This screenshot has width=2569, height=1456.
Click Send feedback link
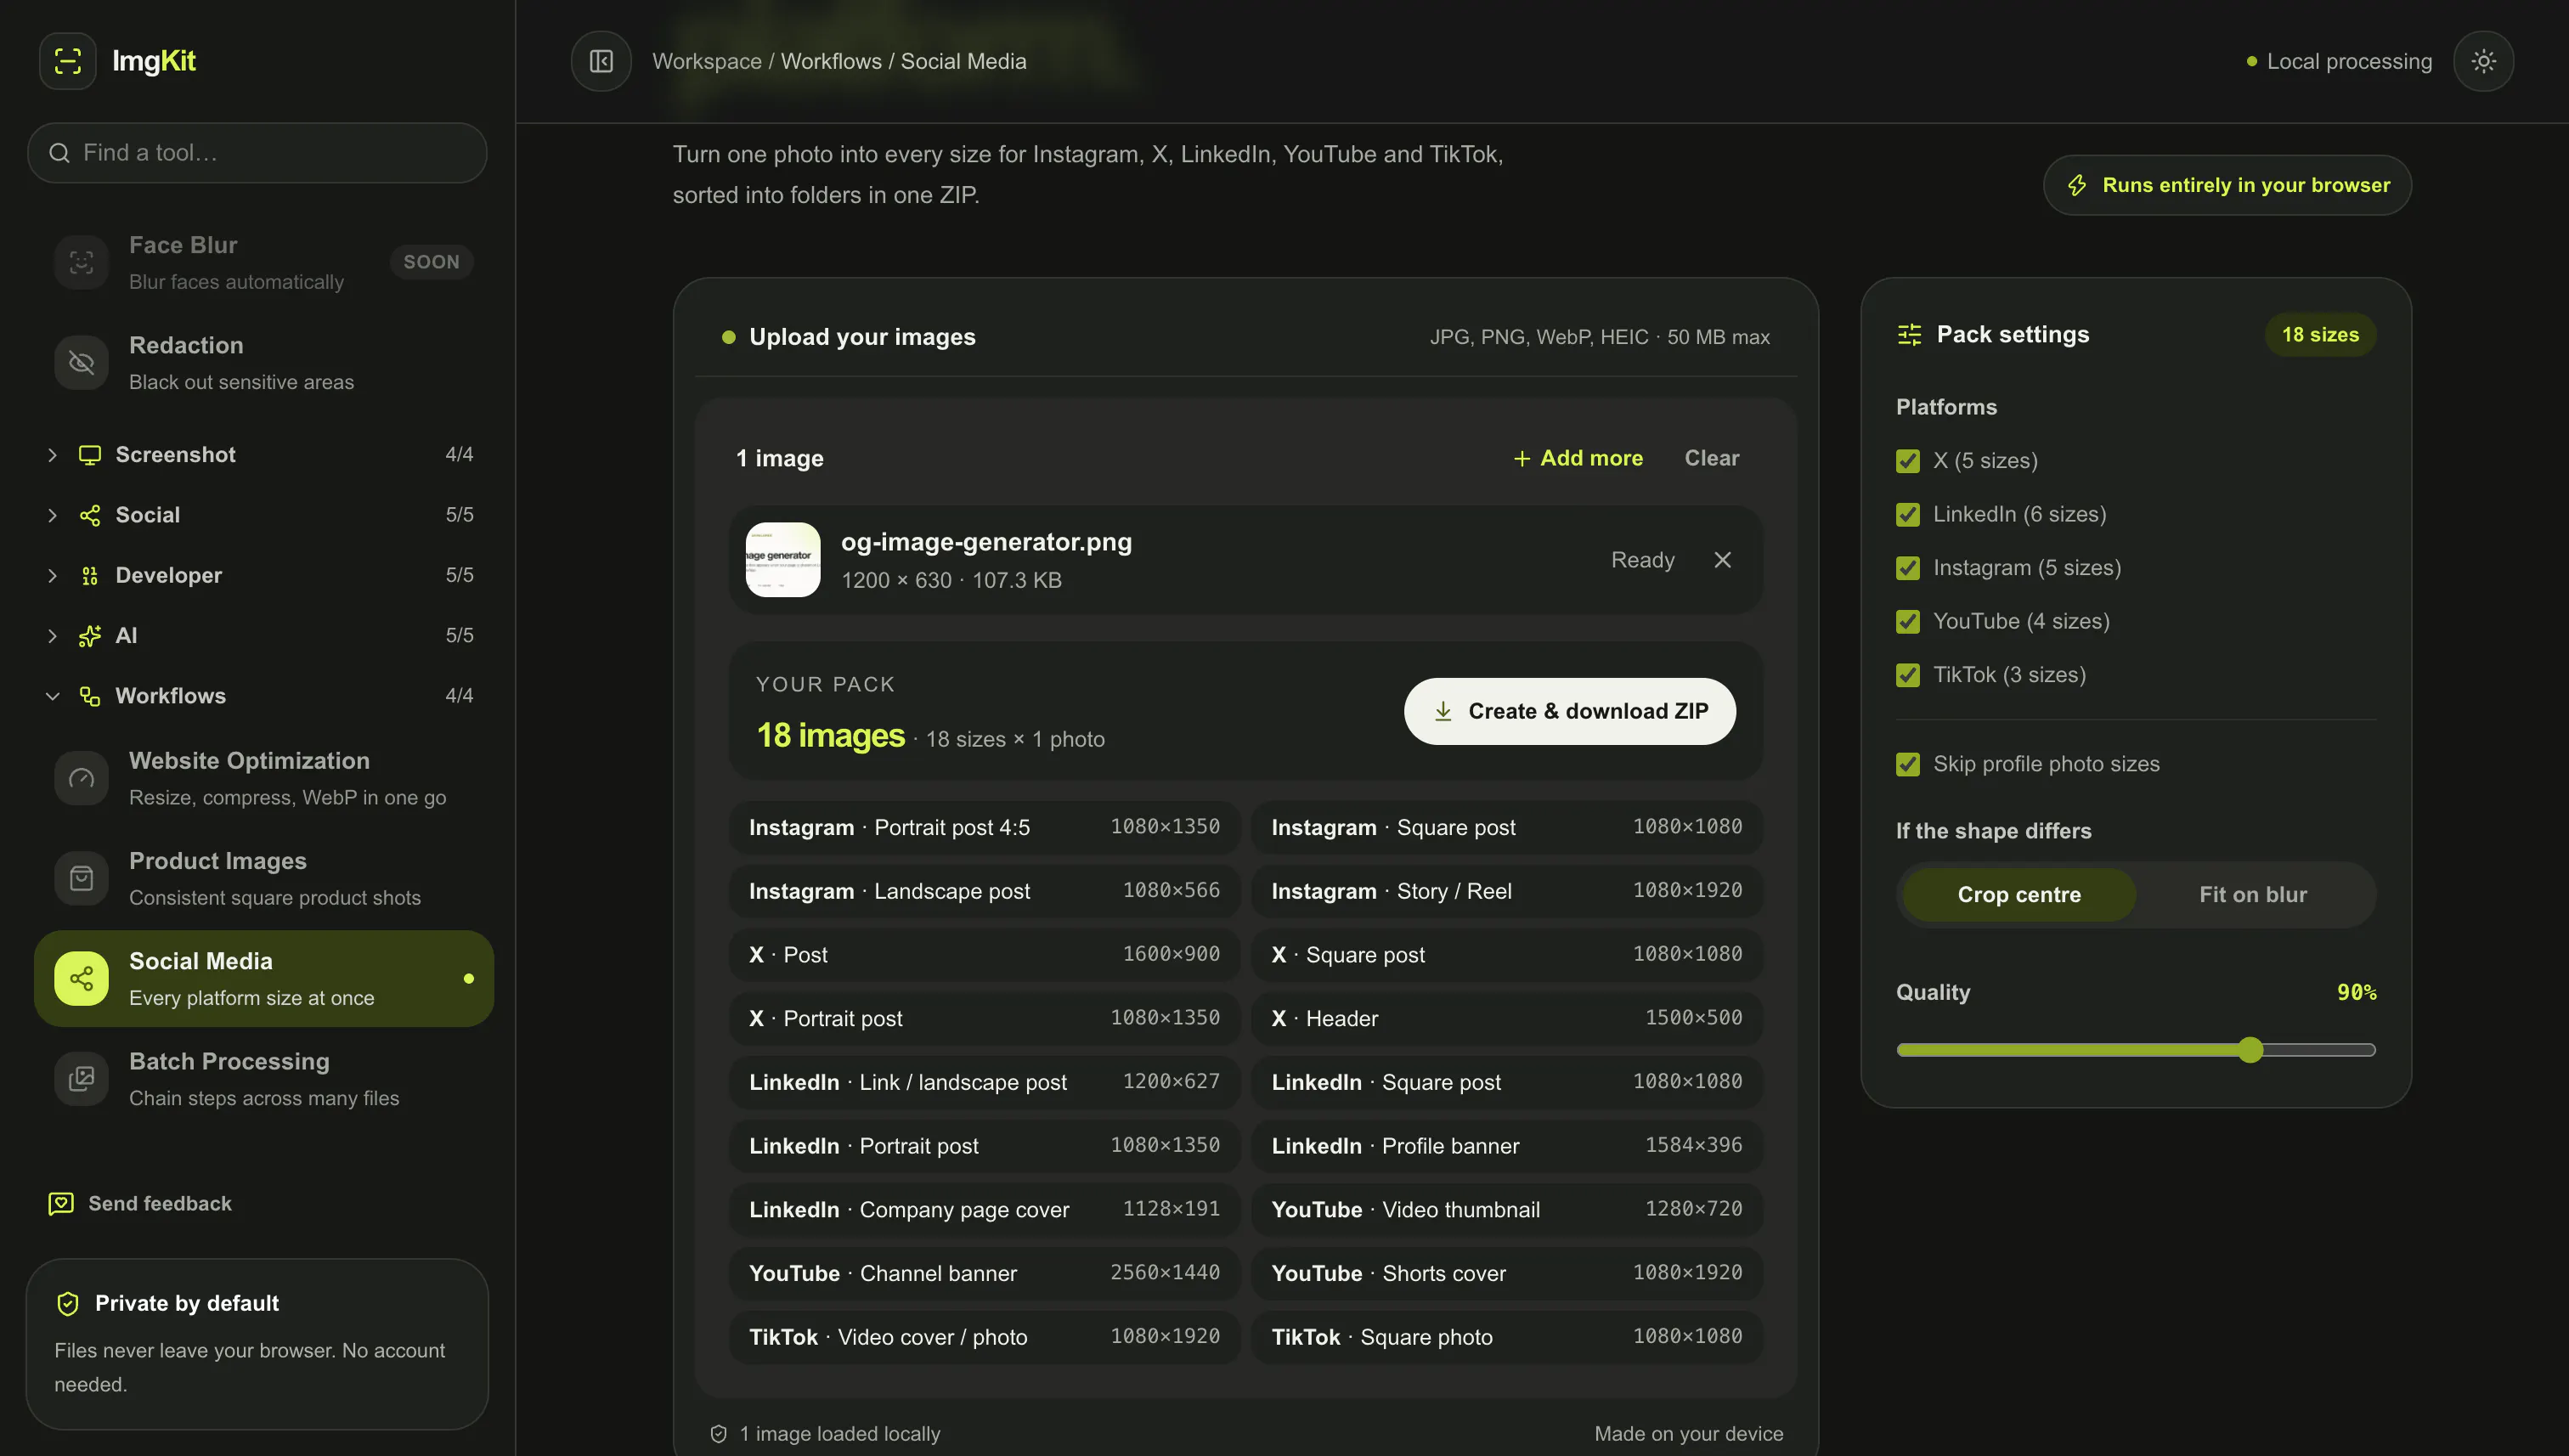click(x=141, y=1203)
